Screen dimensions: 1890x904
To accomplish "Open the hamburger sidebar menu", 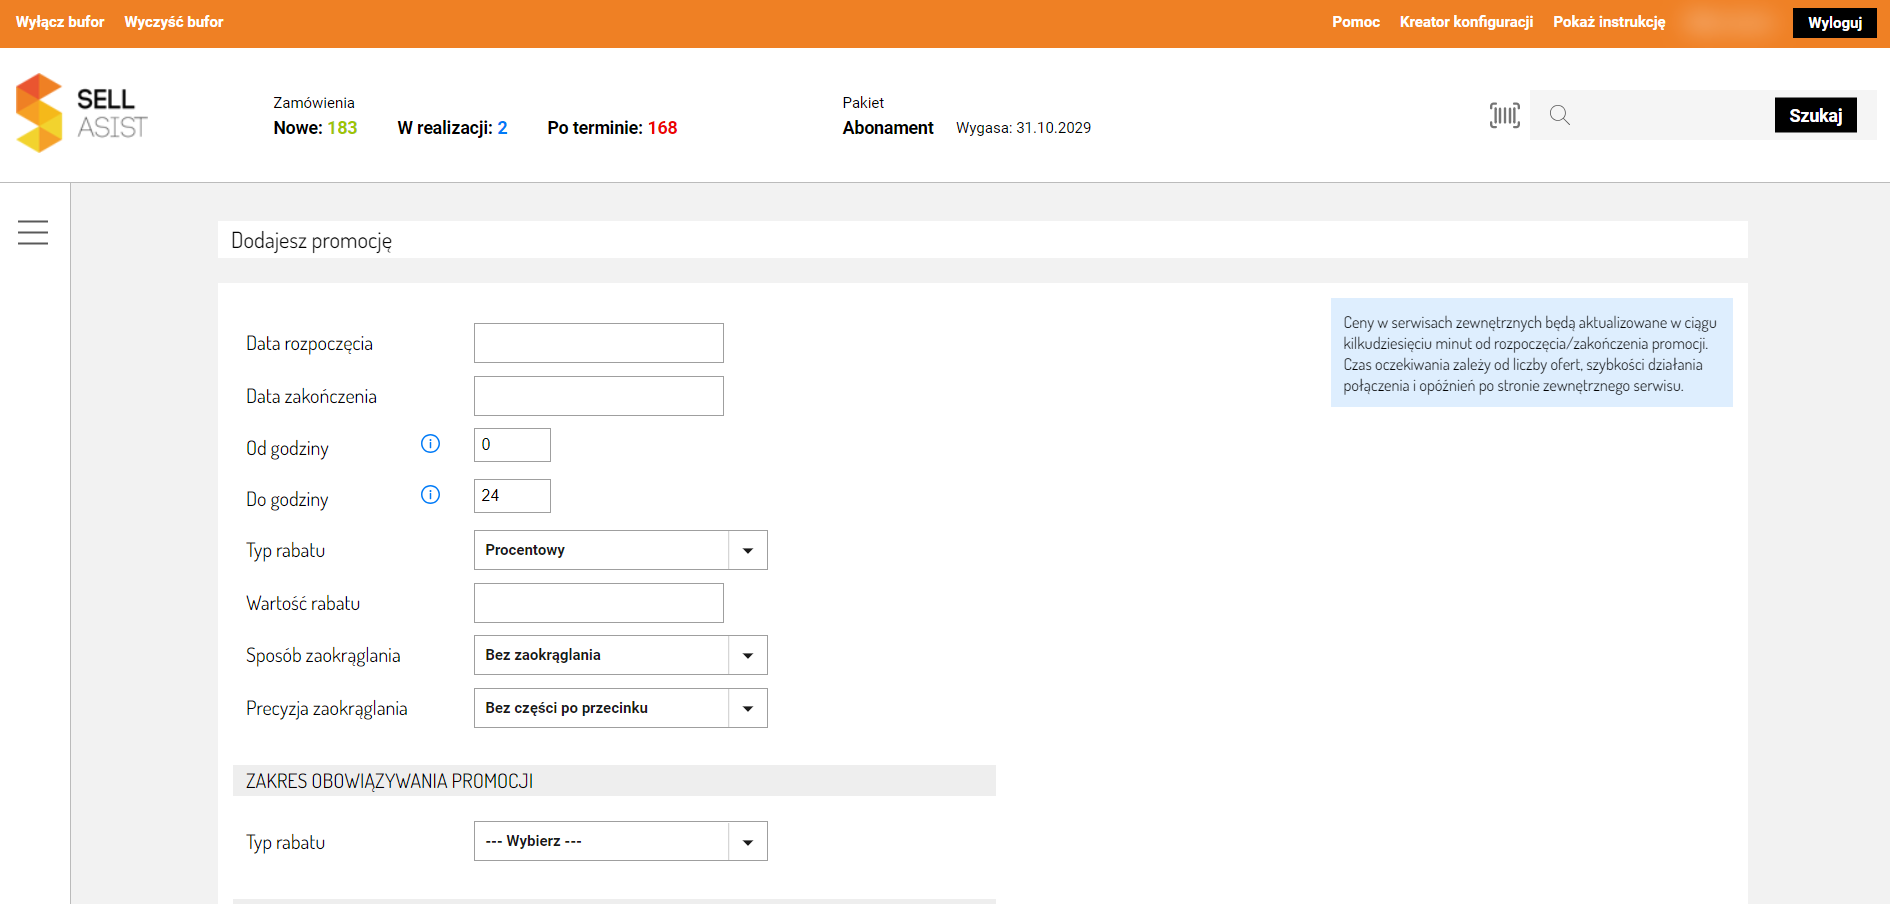I will tap(33, 232).
